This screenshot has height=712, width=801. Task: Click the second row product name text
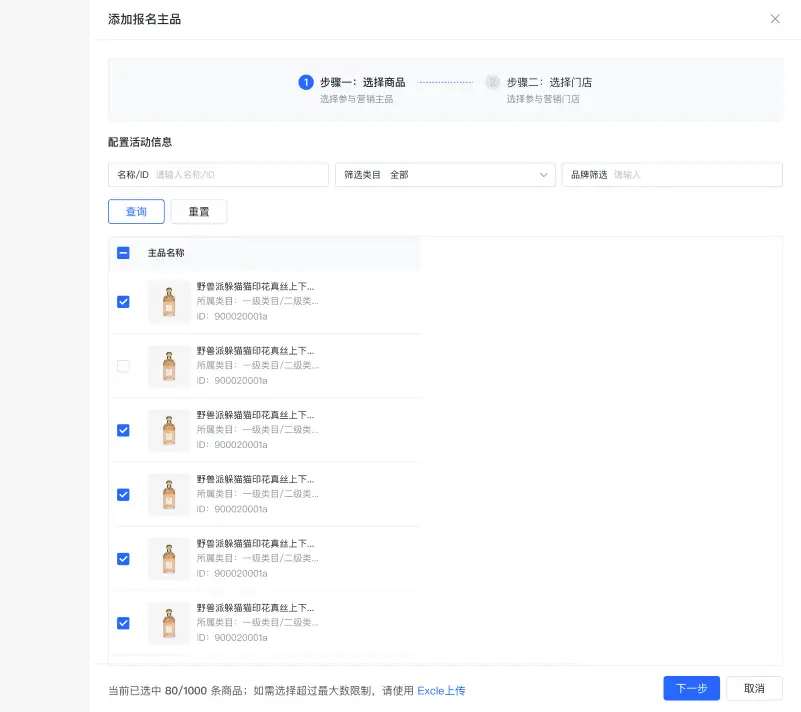(255, 351)
